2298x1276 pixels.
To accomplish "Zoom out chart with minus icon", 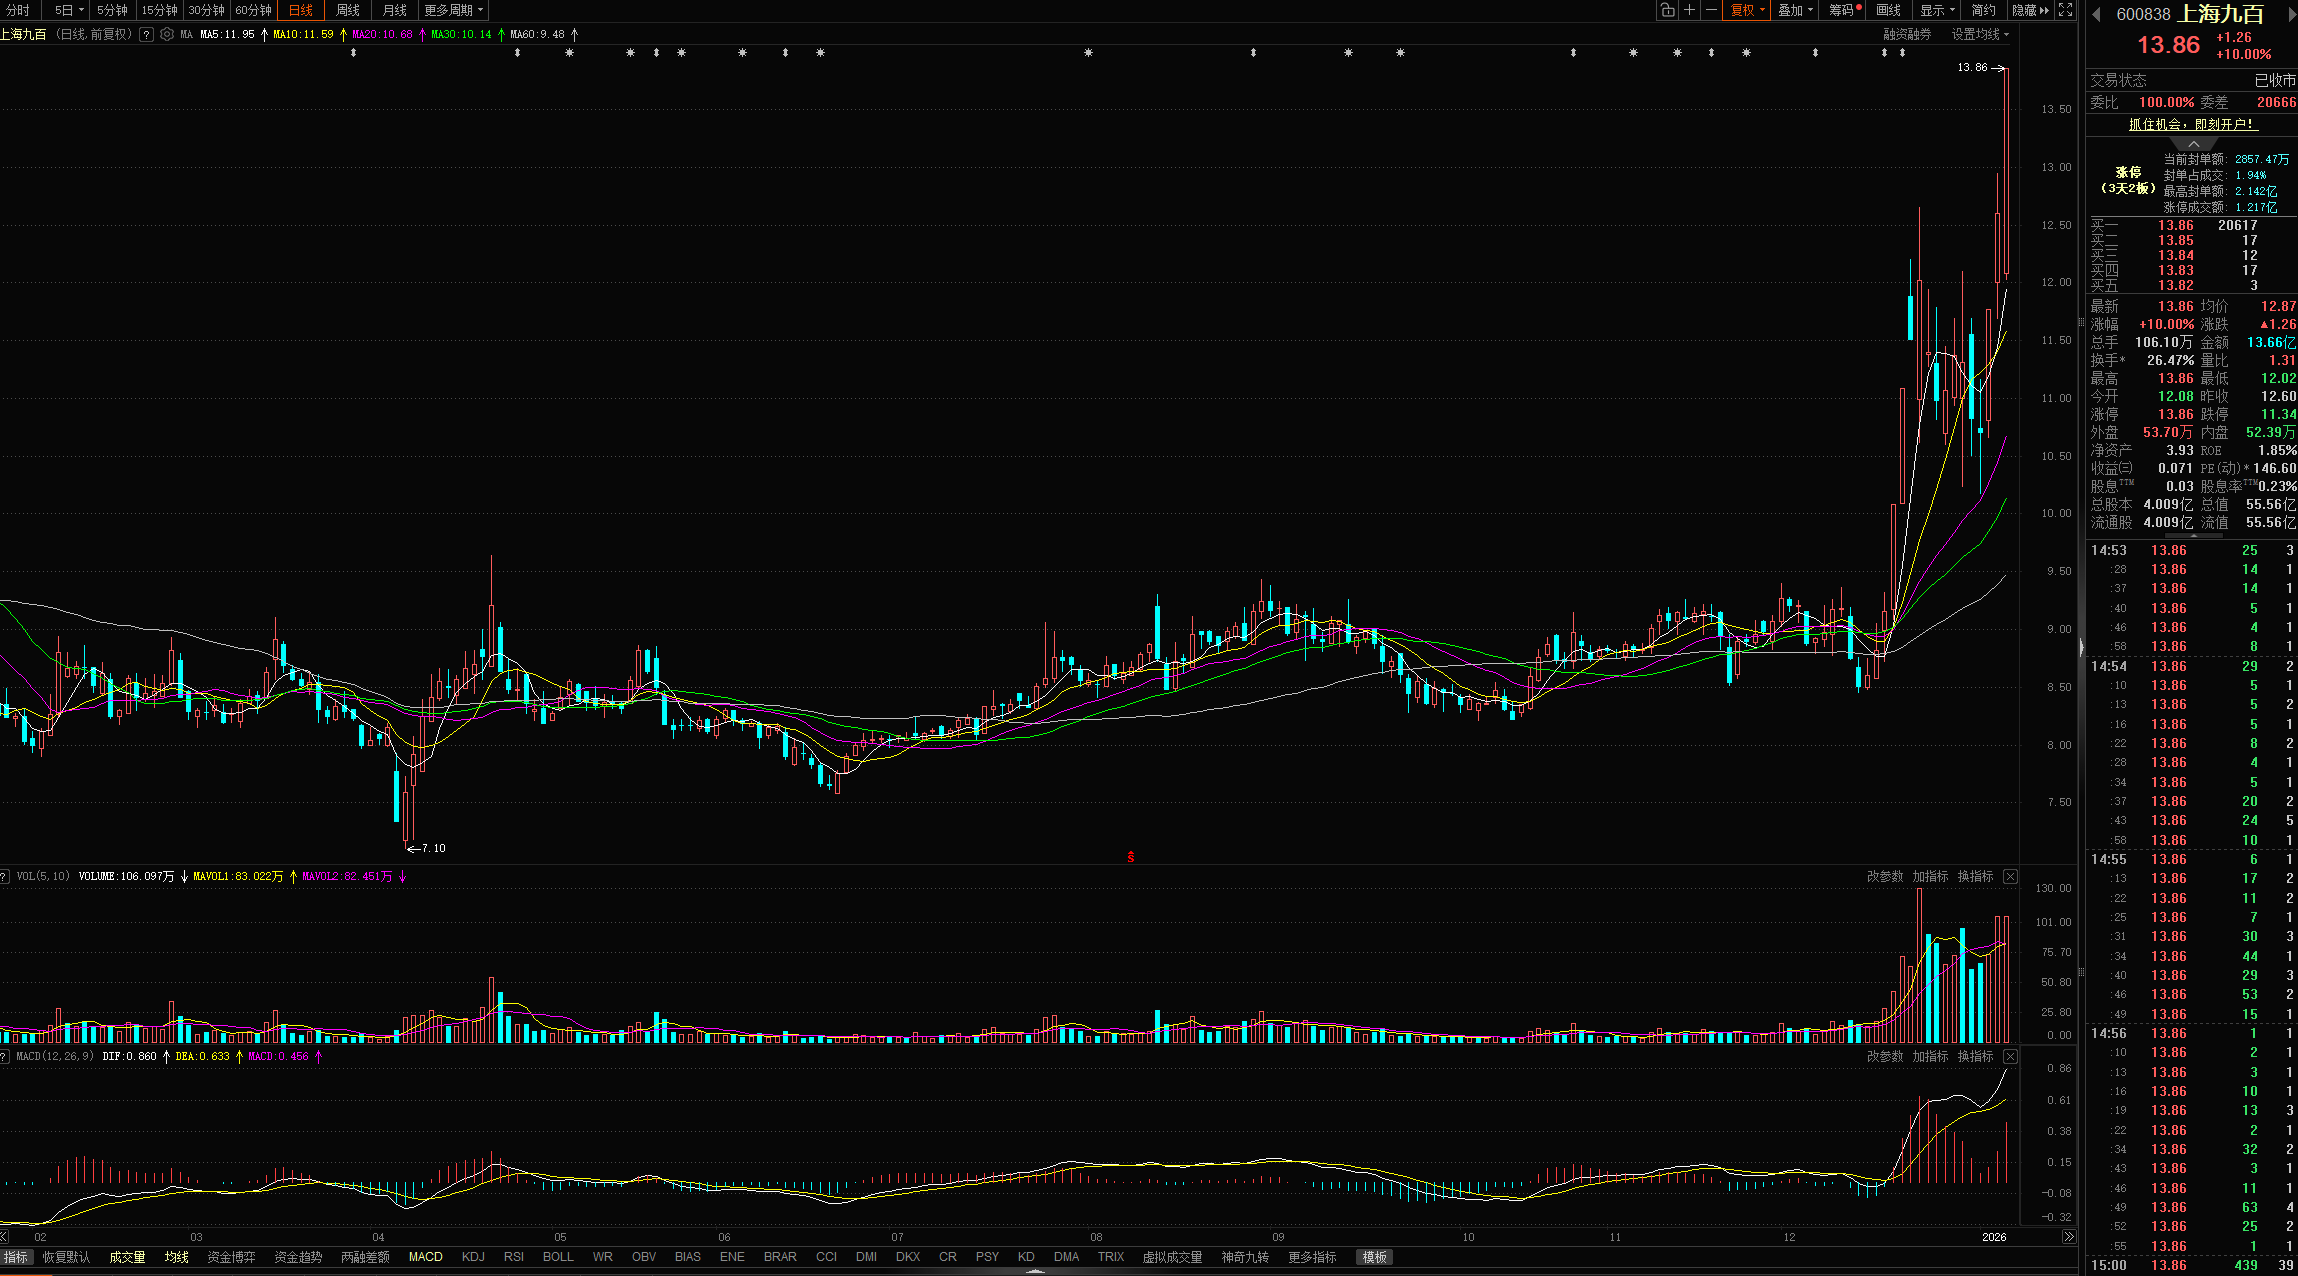I will click(x=1711, y=10).
